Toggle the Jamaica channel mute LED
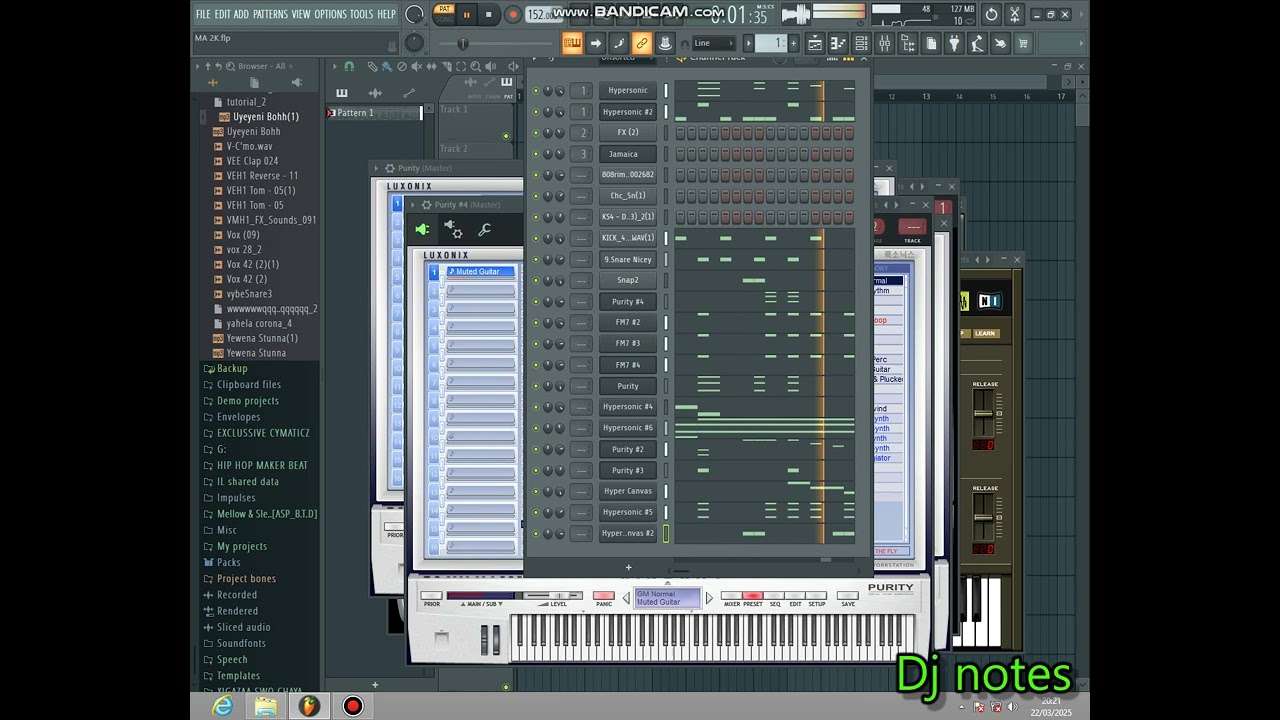1280x720 pixels. pyautogui.click(x=535, y=154)
